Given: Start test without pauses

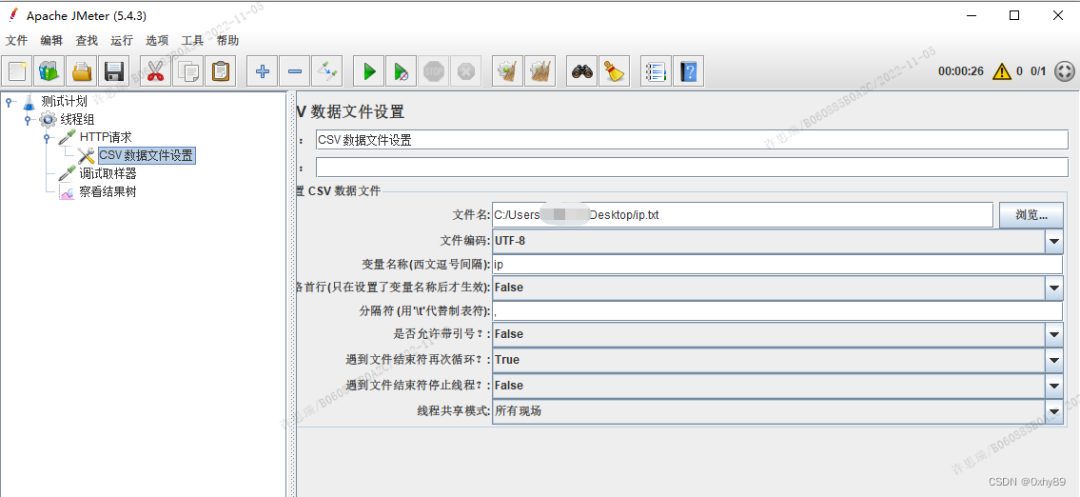Looking at the screenshot, I should (401, 71).
